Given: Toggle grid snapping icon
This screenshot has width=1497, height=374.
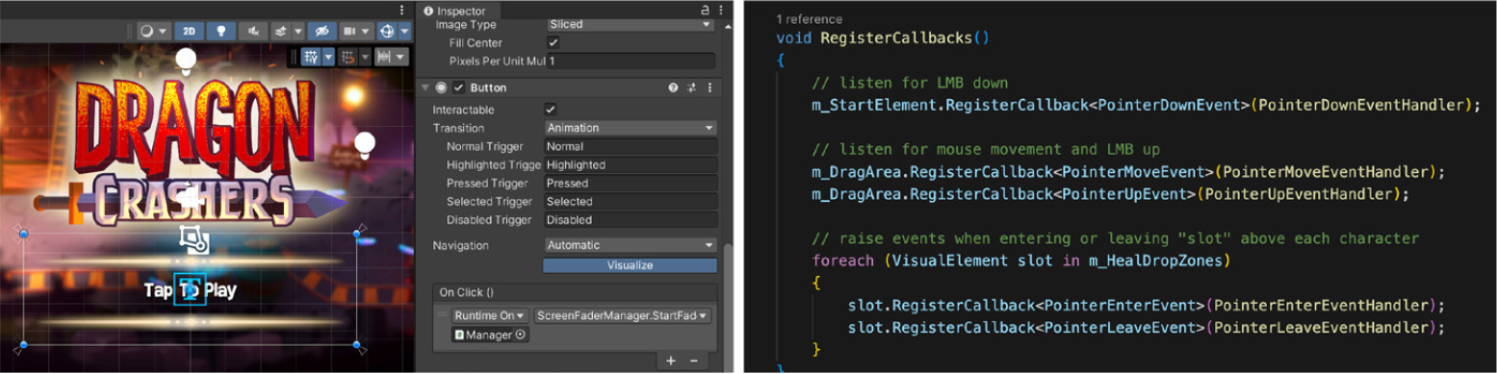Looking at the screenshot, I should point(347,57).
